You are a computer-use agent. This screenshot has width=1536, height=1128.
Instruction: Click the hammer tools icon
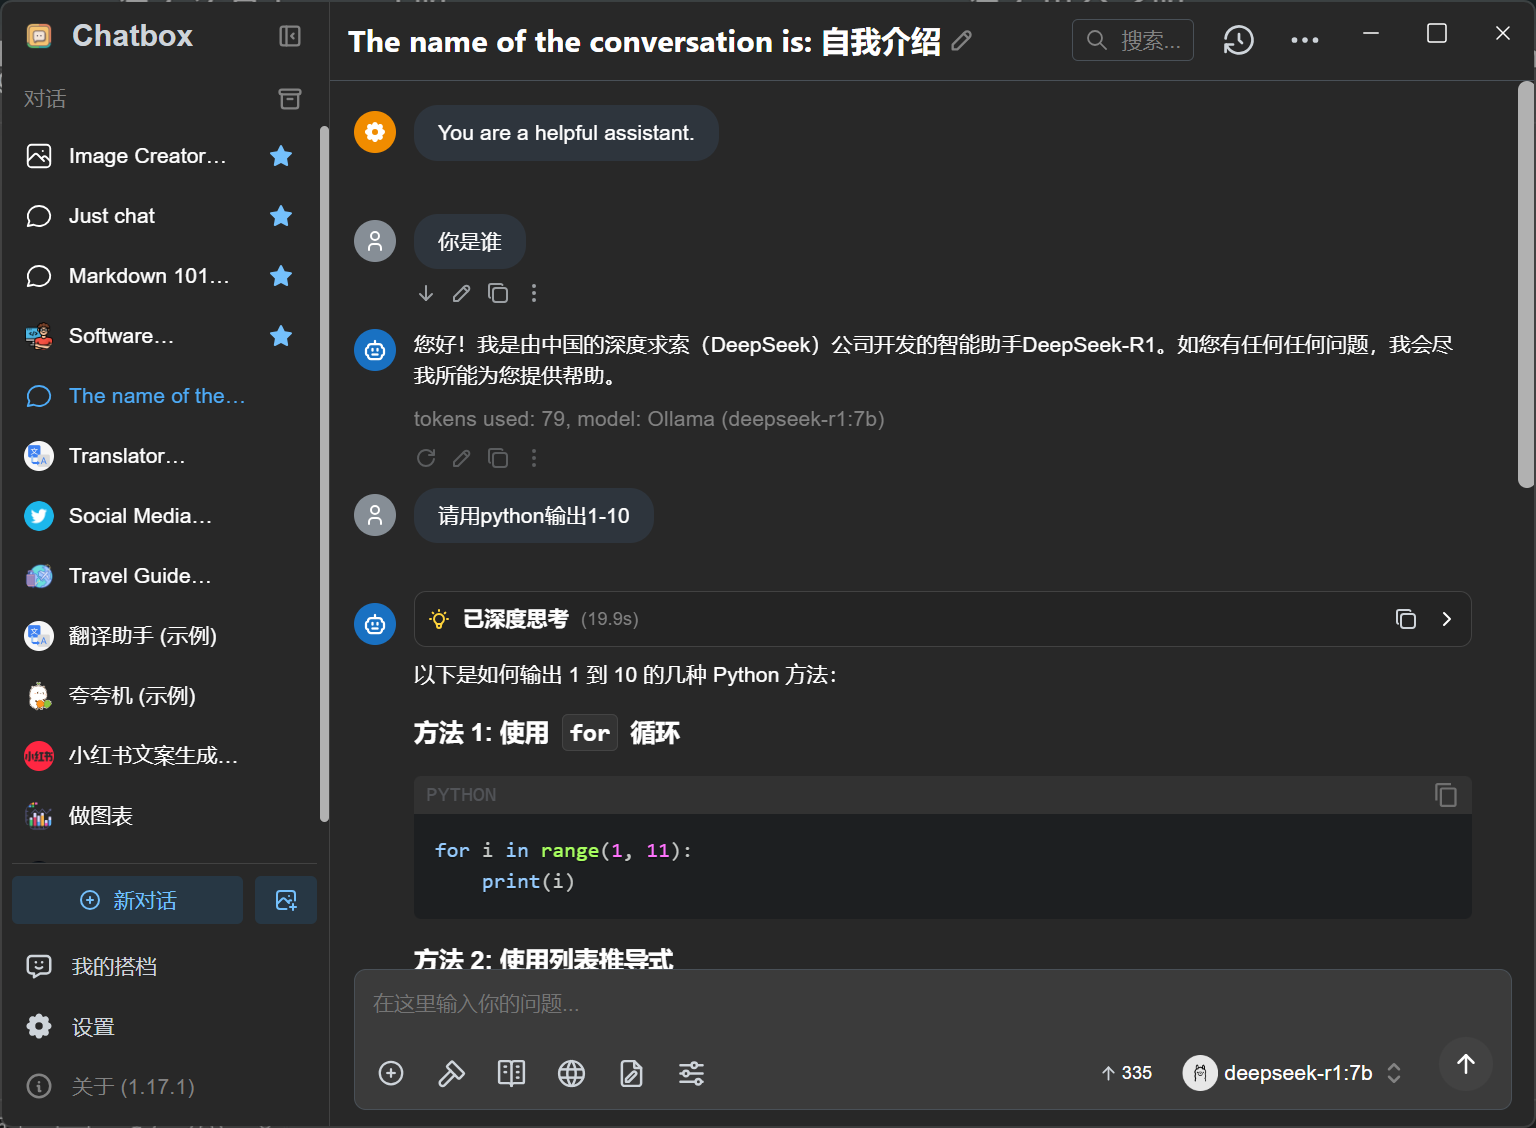point(451,1074)
